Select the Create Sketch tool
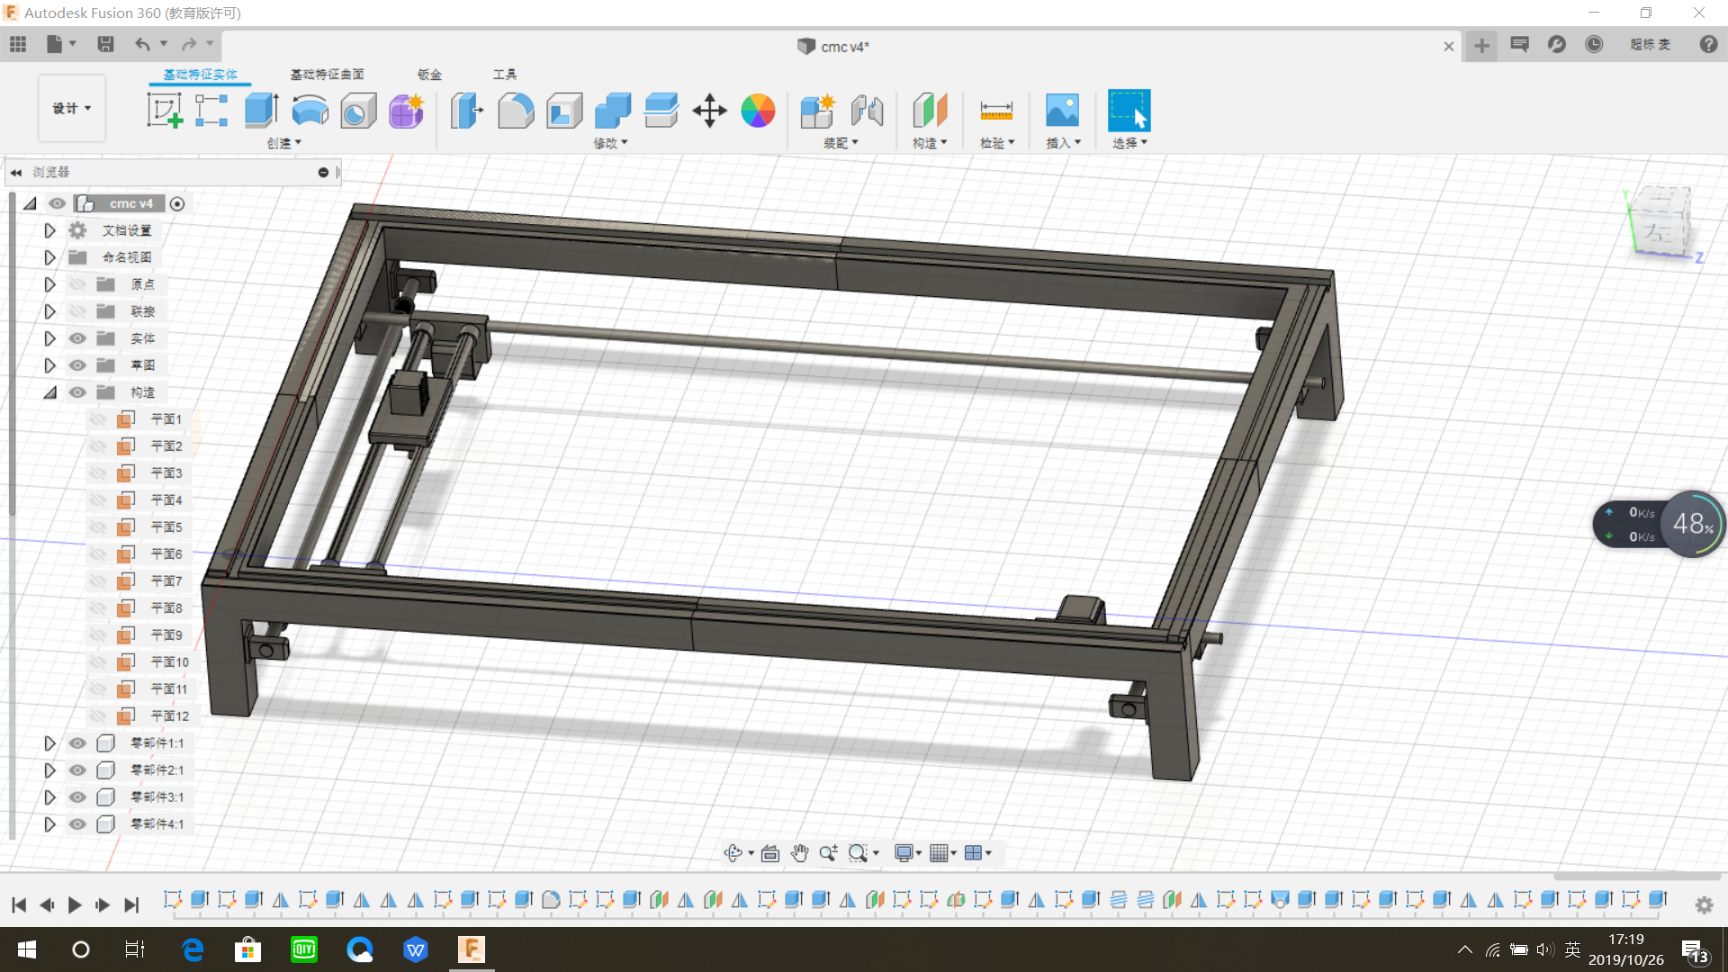1728x972 pixels. point(164,110)
